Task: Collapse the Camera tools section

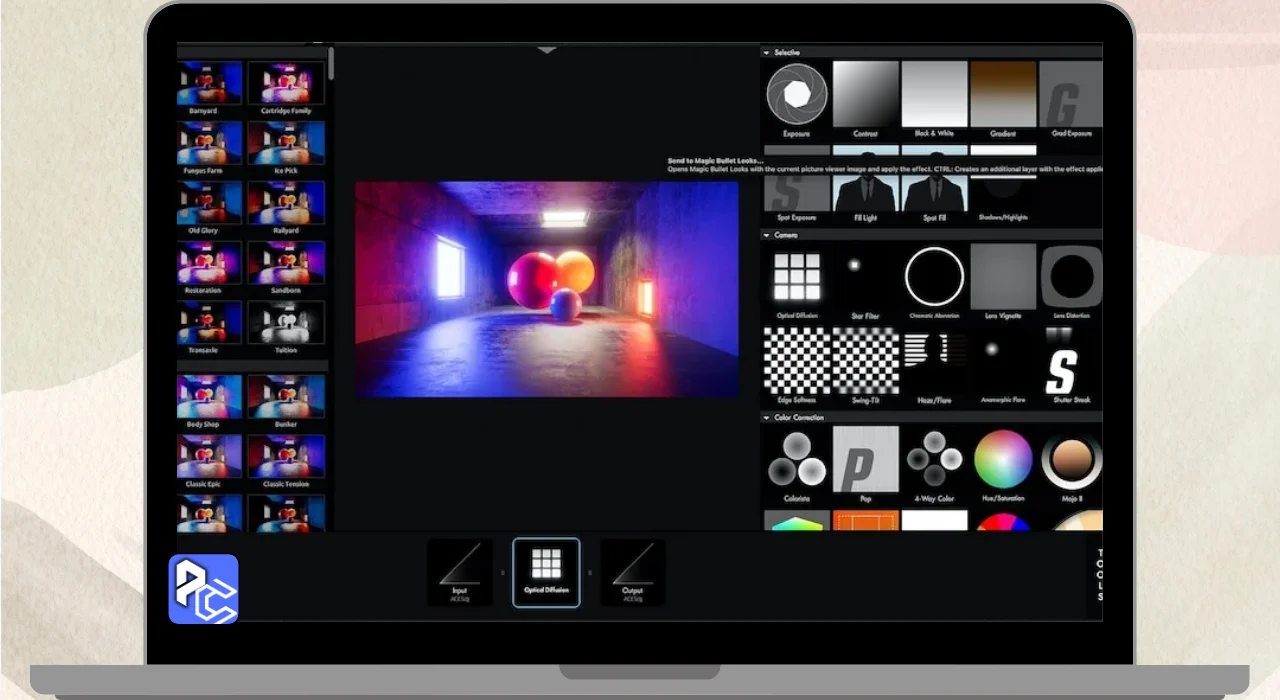Action: (x=767, y=235)
